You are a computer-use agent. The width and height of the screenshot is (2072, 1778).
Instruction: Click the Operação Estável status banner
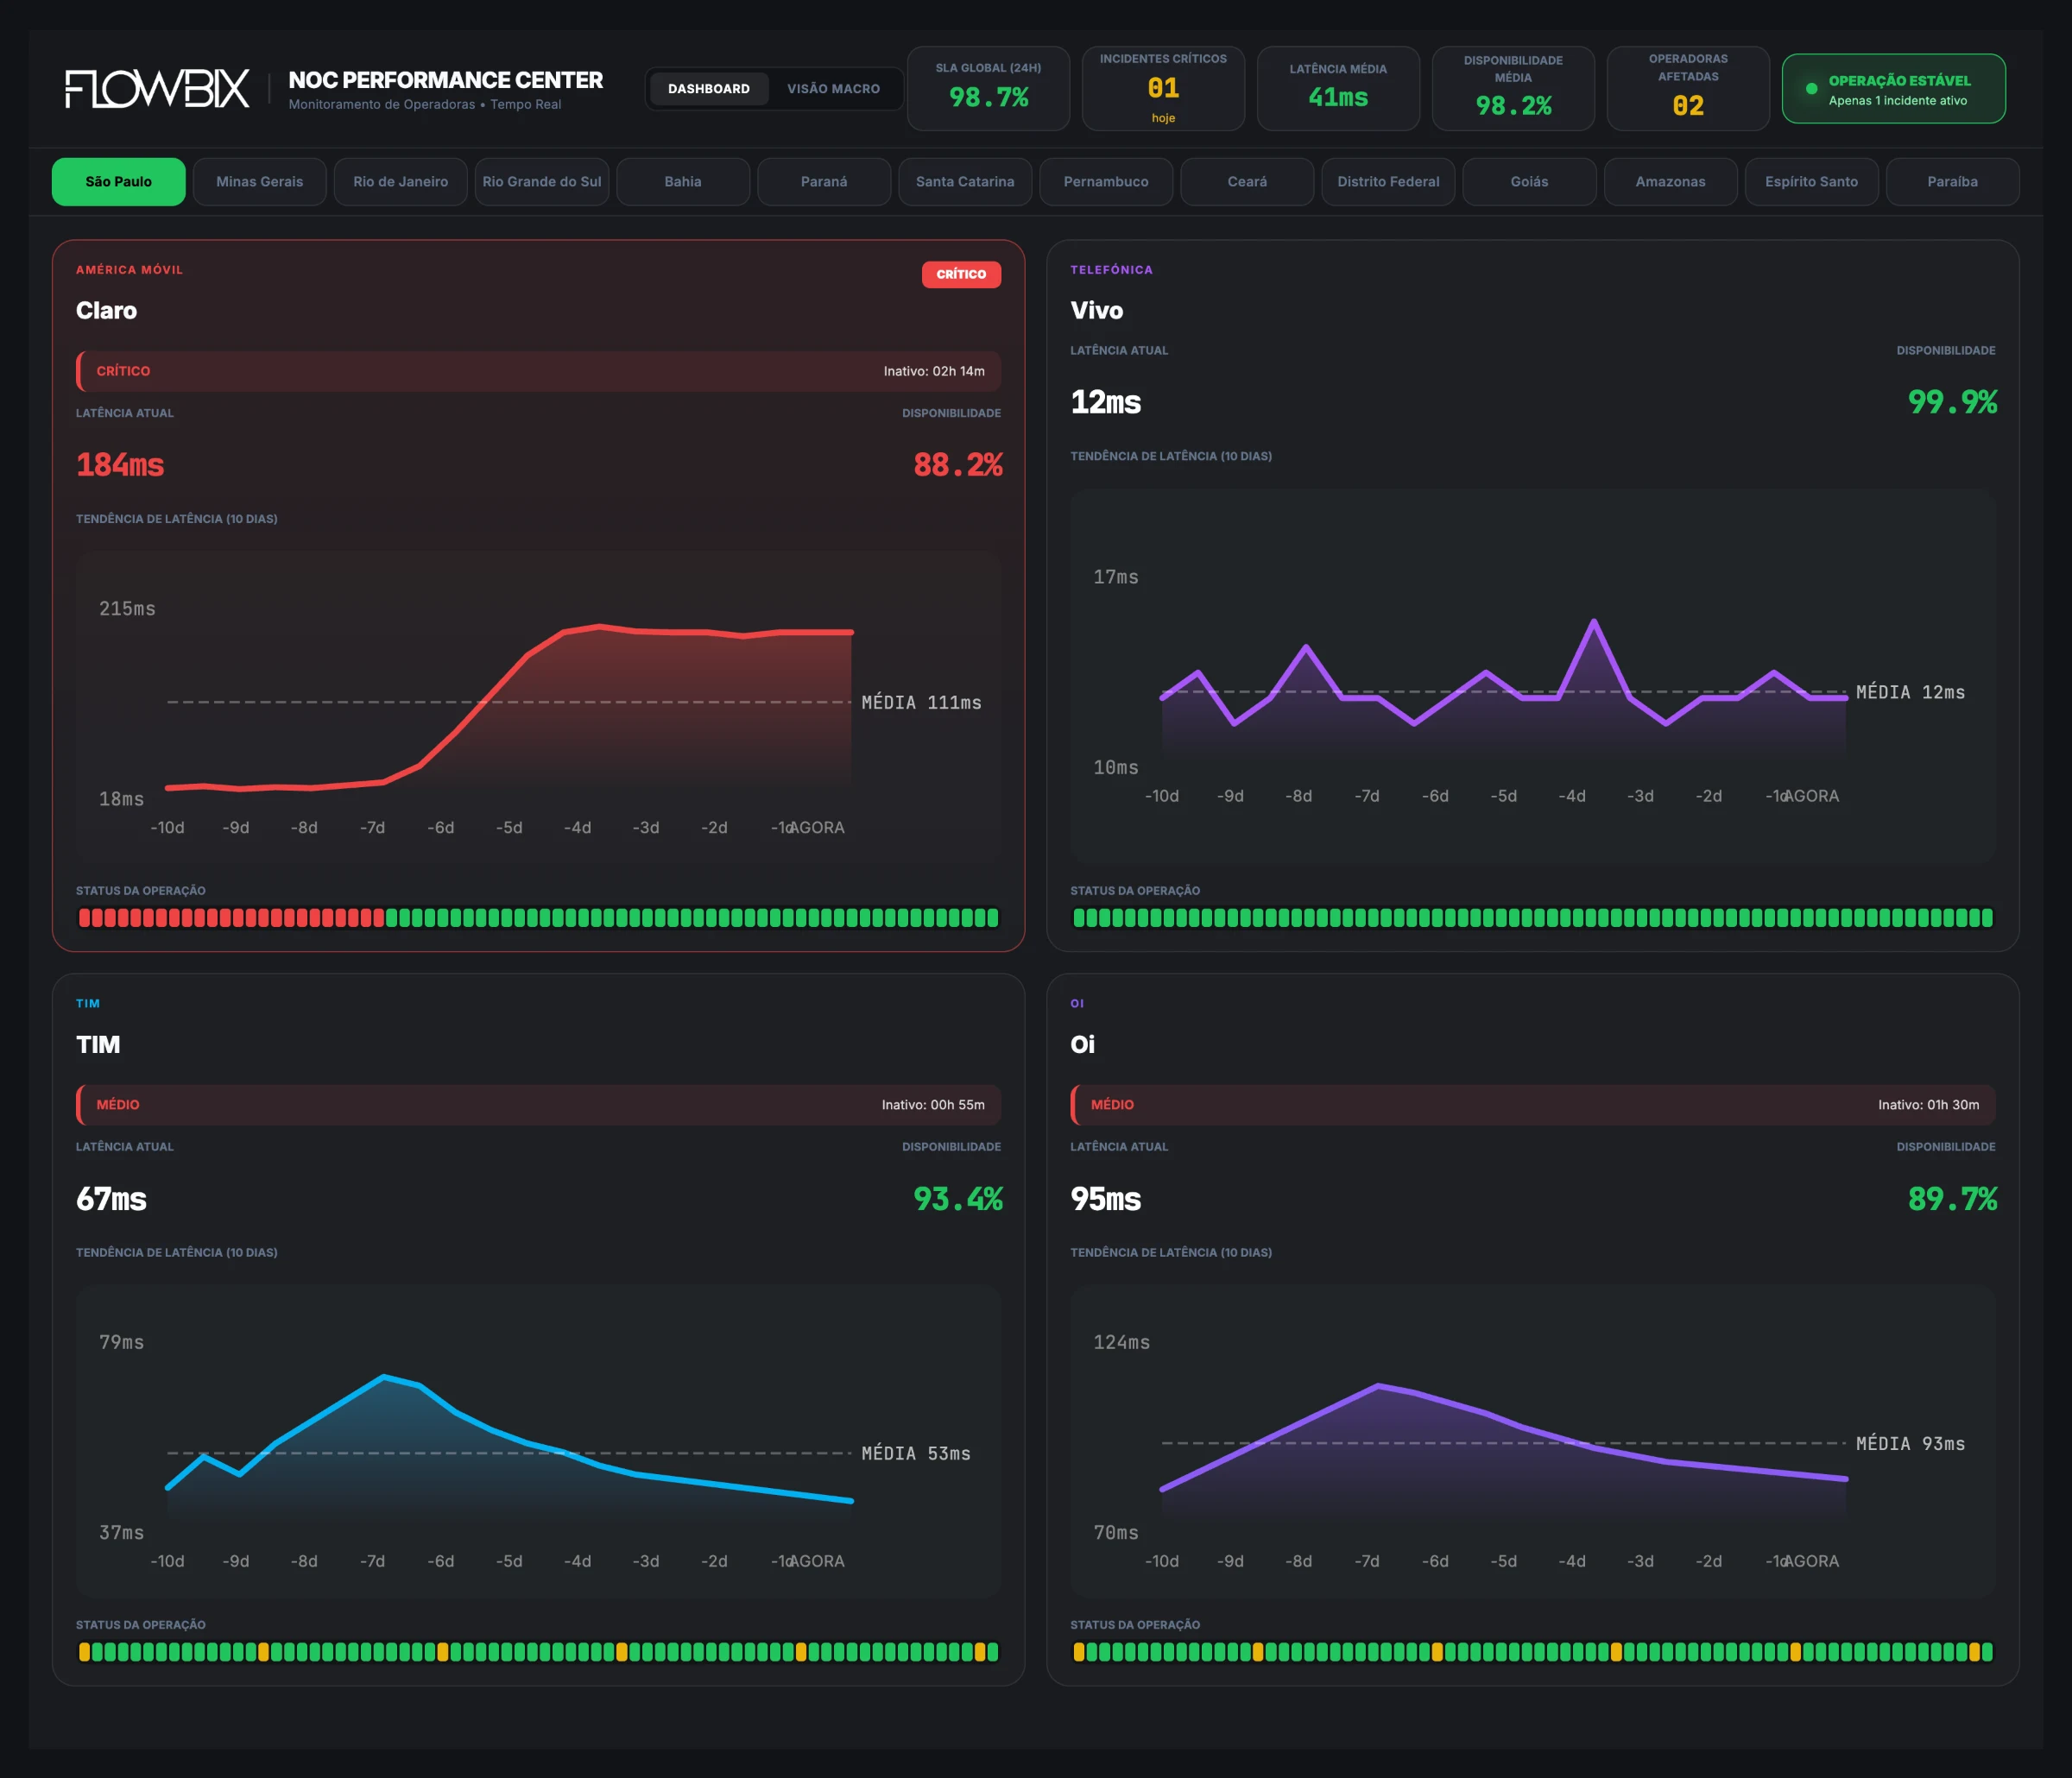pyautogui.click(x=1893, y=89)
